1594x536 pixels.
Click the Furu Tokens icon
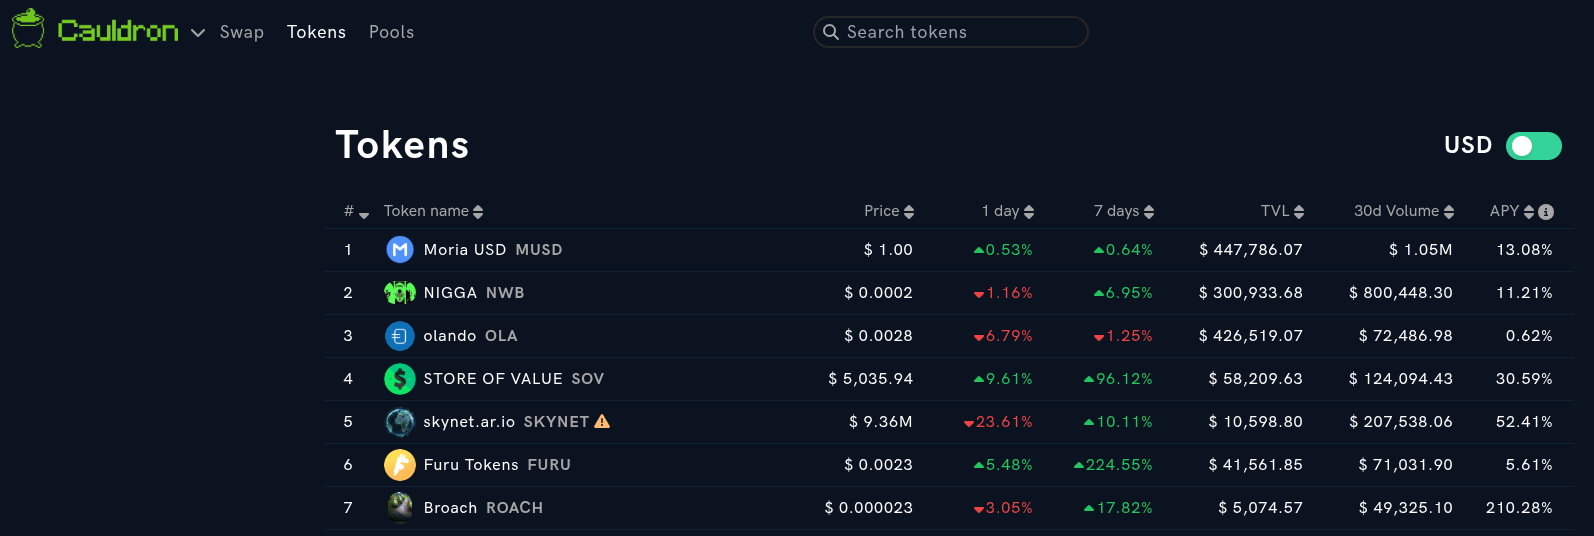coord(400,465)
